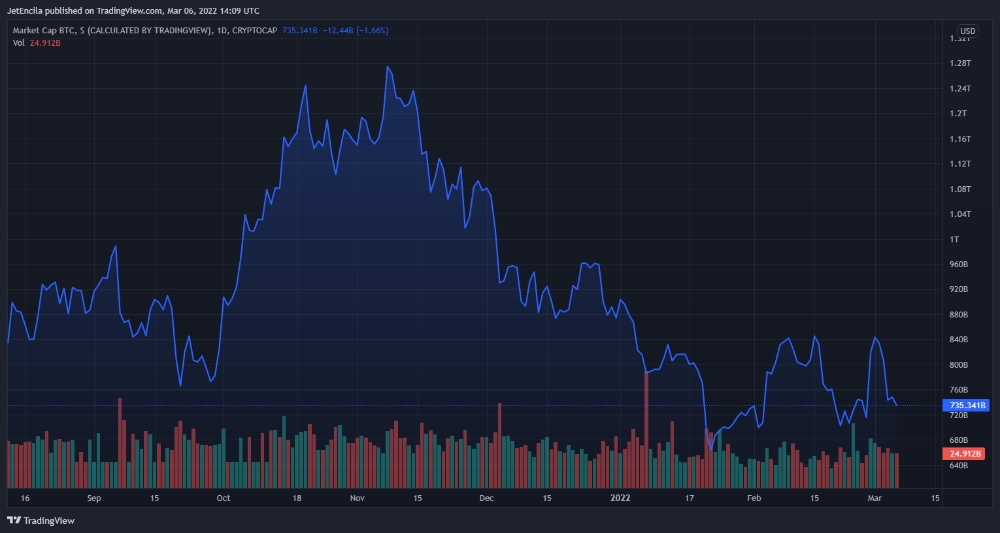Click the '-12.44B (-1.66%)' change value

pos(355,31)
